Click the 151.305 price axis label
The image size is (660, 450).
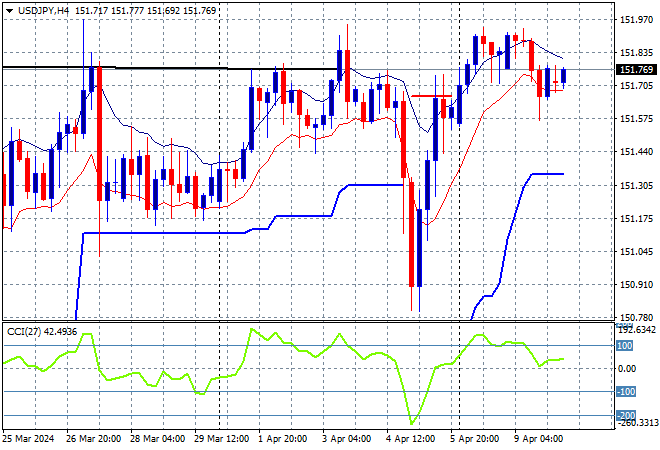point(636,186)
